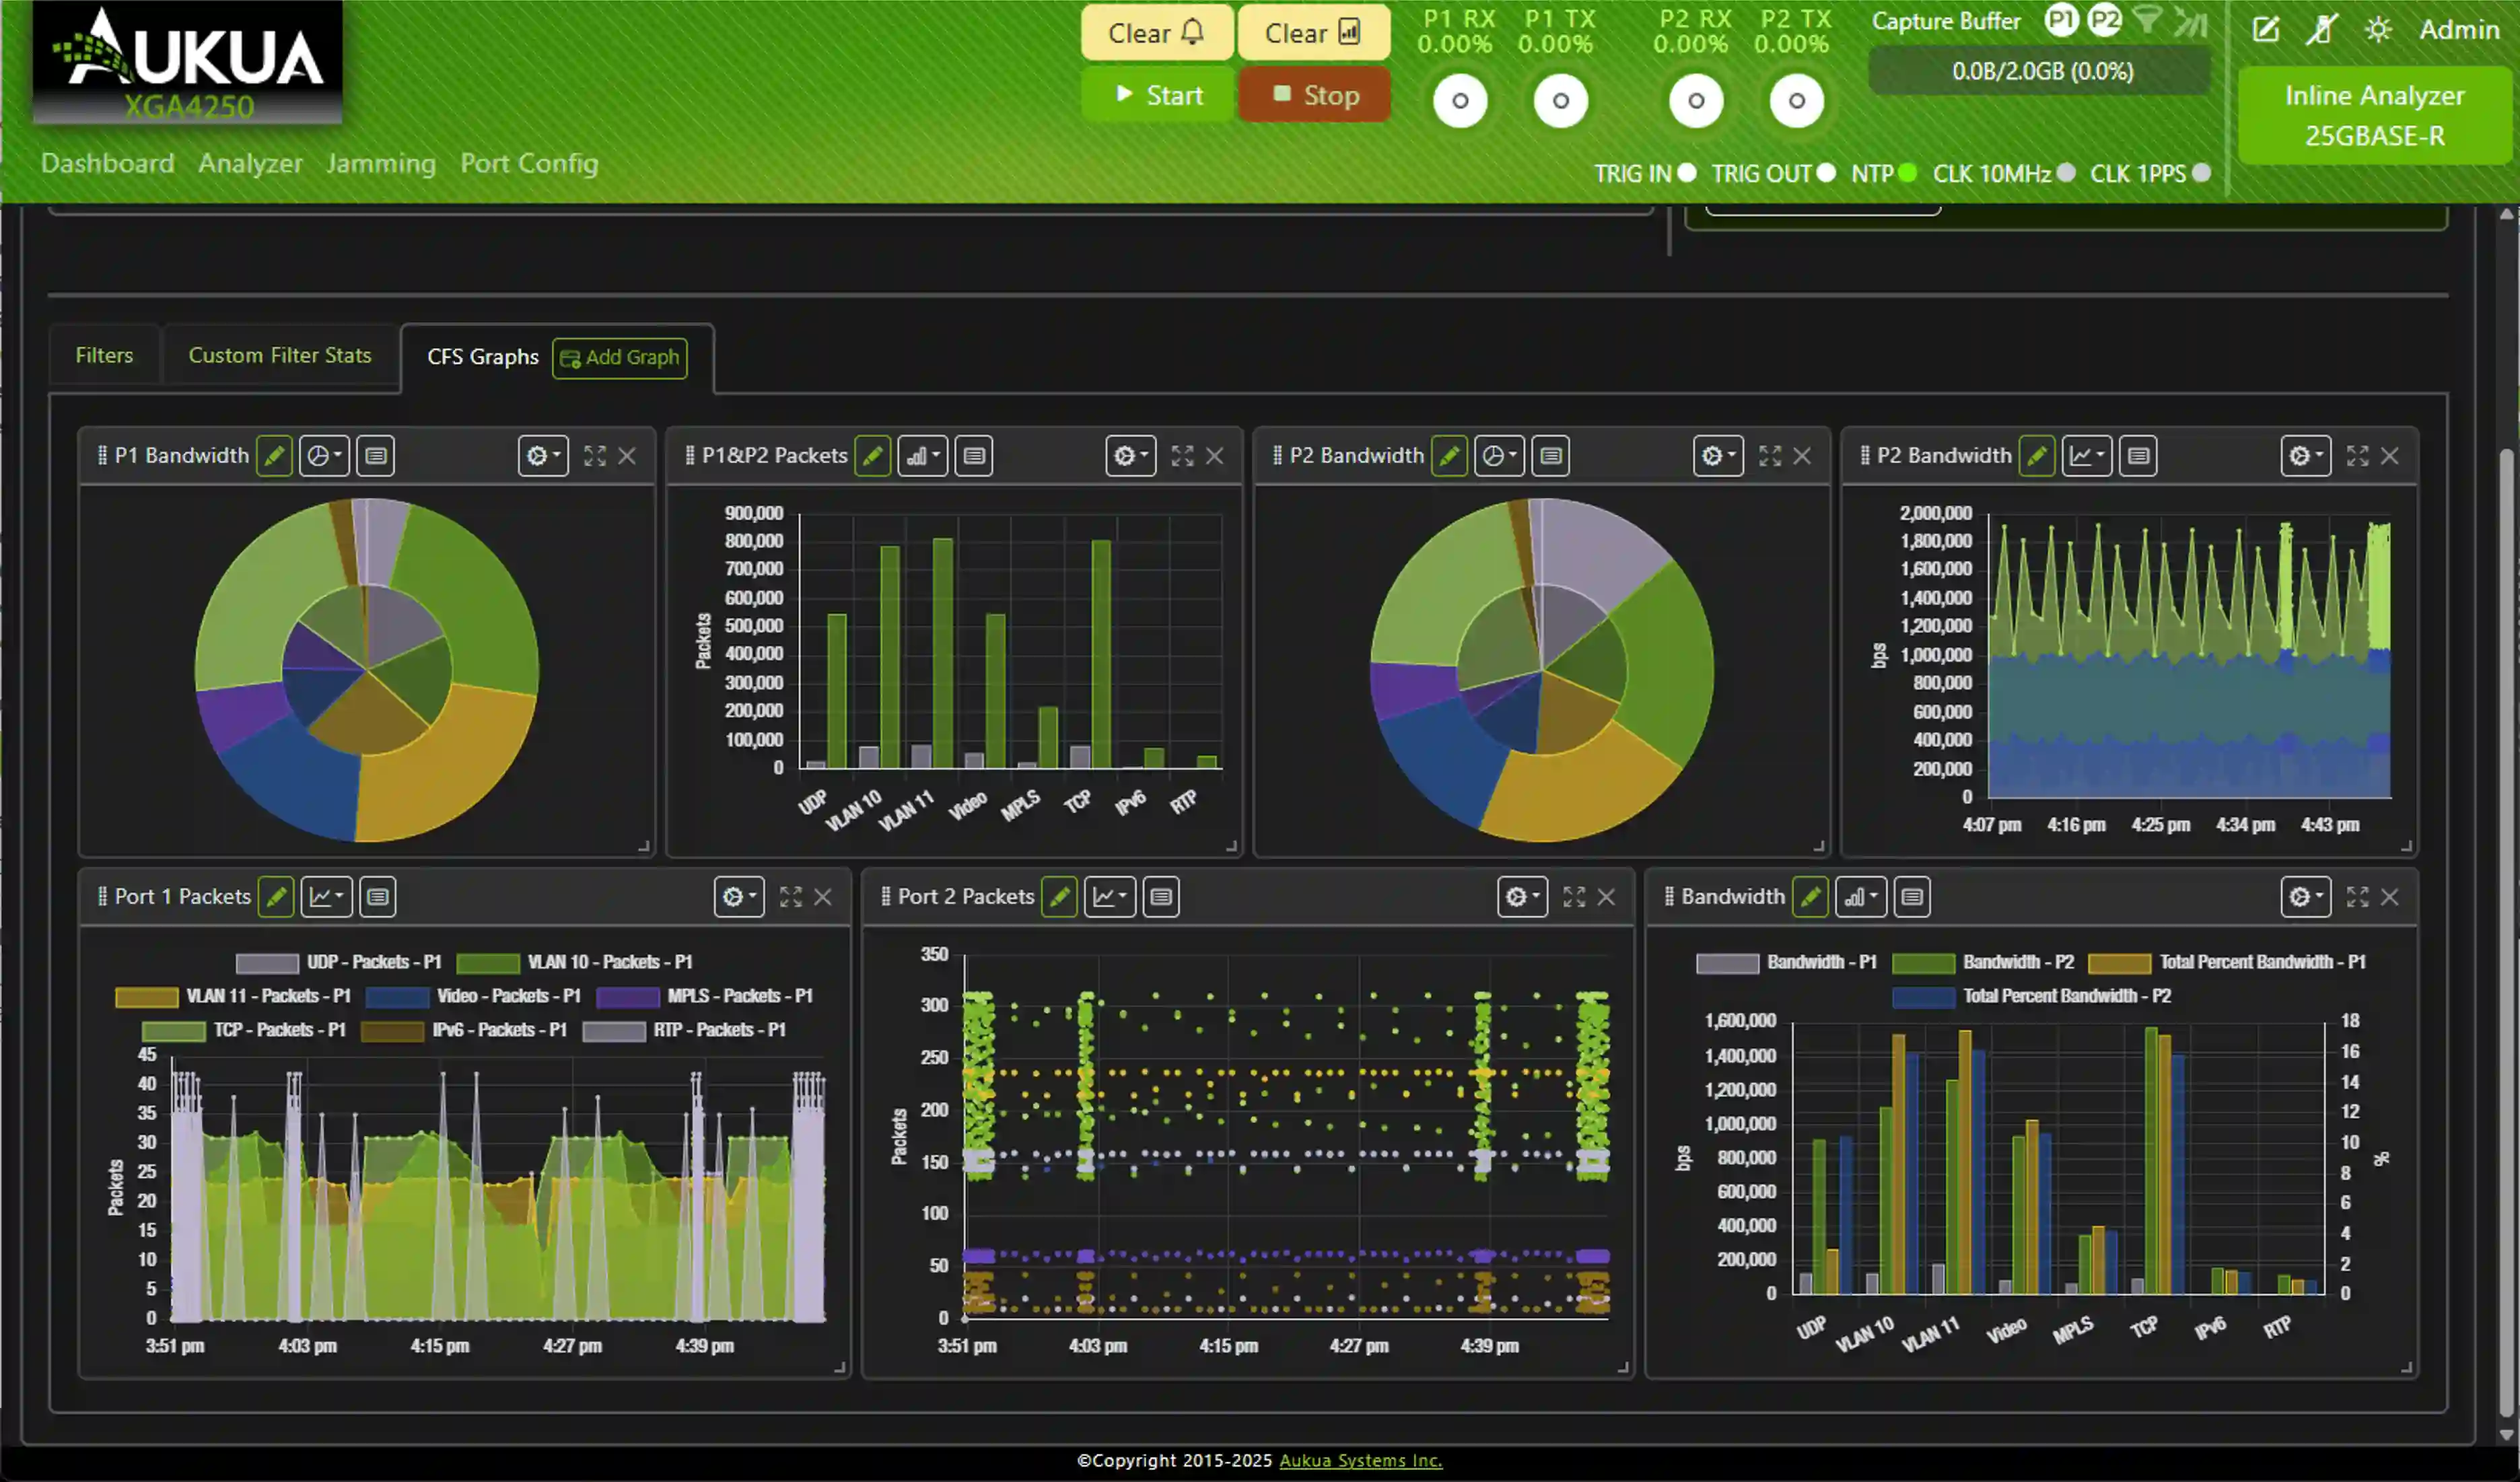The width and height of the screenshot is (2520, 1482).
Task: Click the edit note icon near Admin
Action: pos(2265,29)
